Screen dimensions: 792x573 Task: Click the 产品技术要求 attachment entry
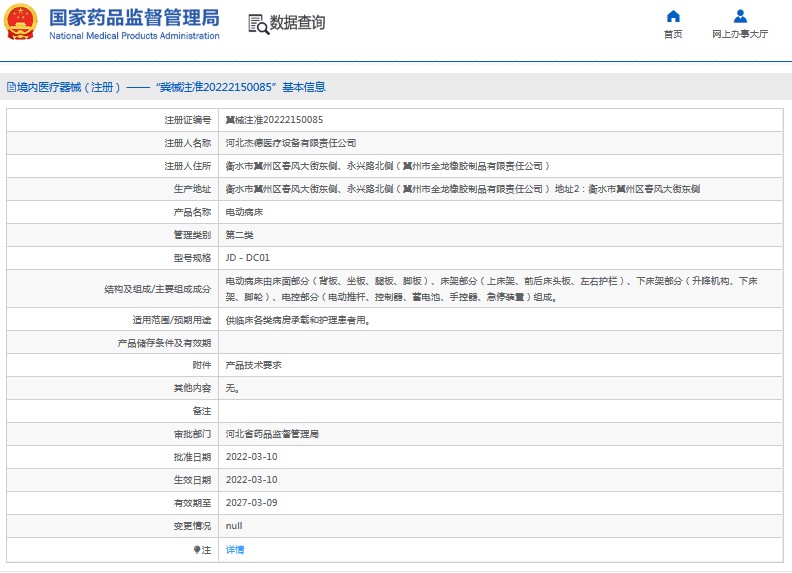(253, 365)
